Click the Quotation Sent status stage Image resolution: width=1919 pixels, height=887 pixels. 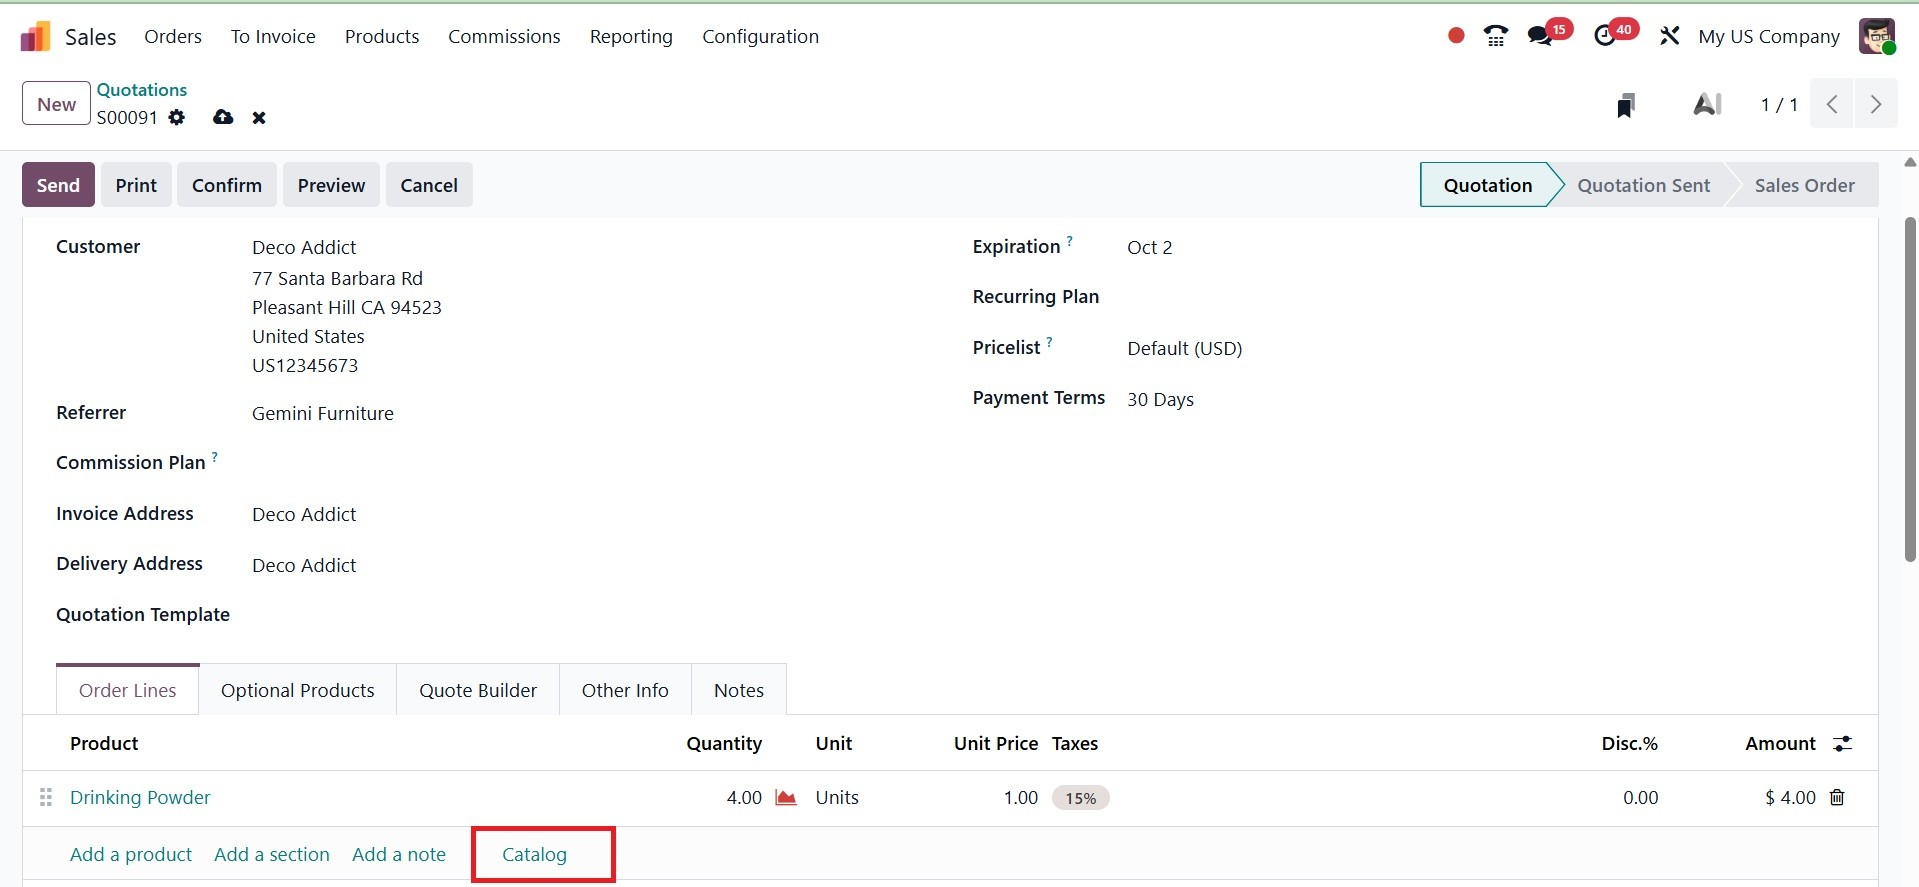click(x=1643, y=185)
